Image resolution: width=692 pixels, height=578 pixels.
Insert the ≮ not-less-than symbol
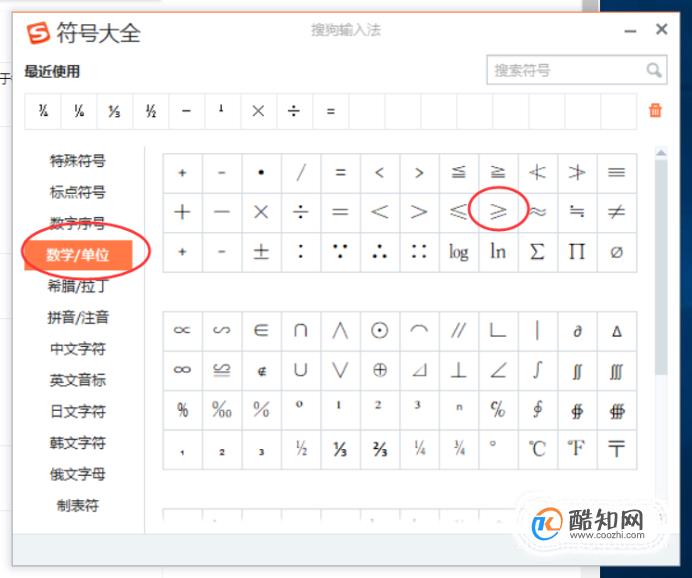538,173
